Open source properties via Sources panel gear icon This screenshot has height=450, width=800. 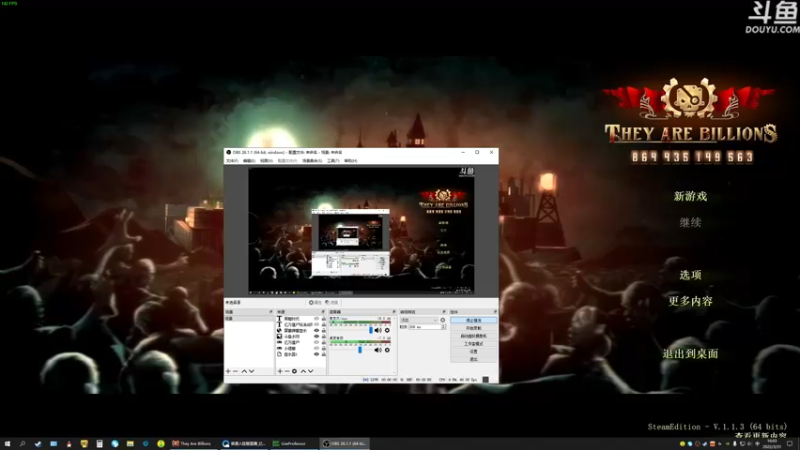pos(294,371)
